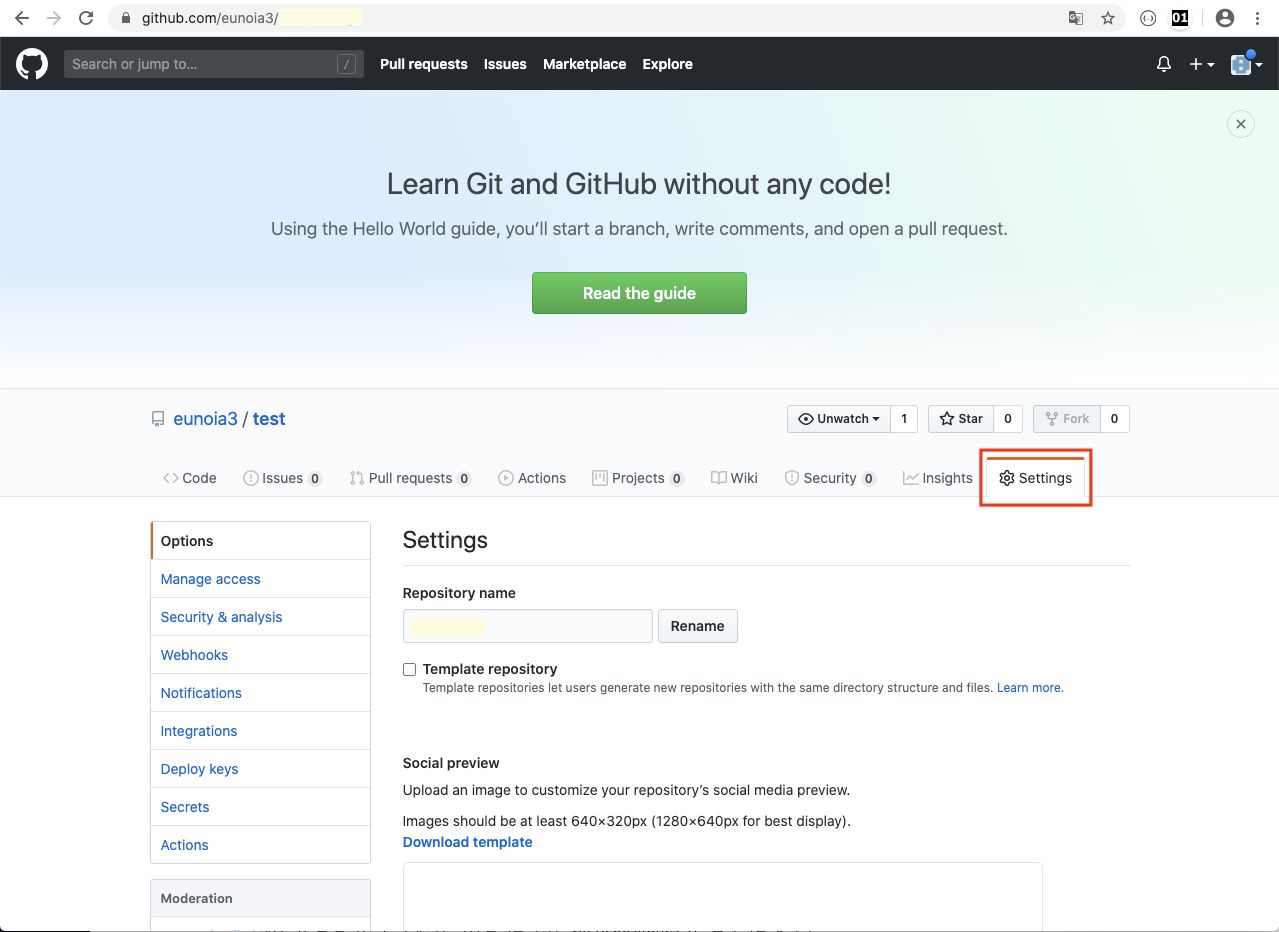Viewport: 1279px width, 932px height.
Task: Click the Fork button
Action: point(1067,419)
